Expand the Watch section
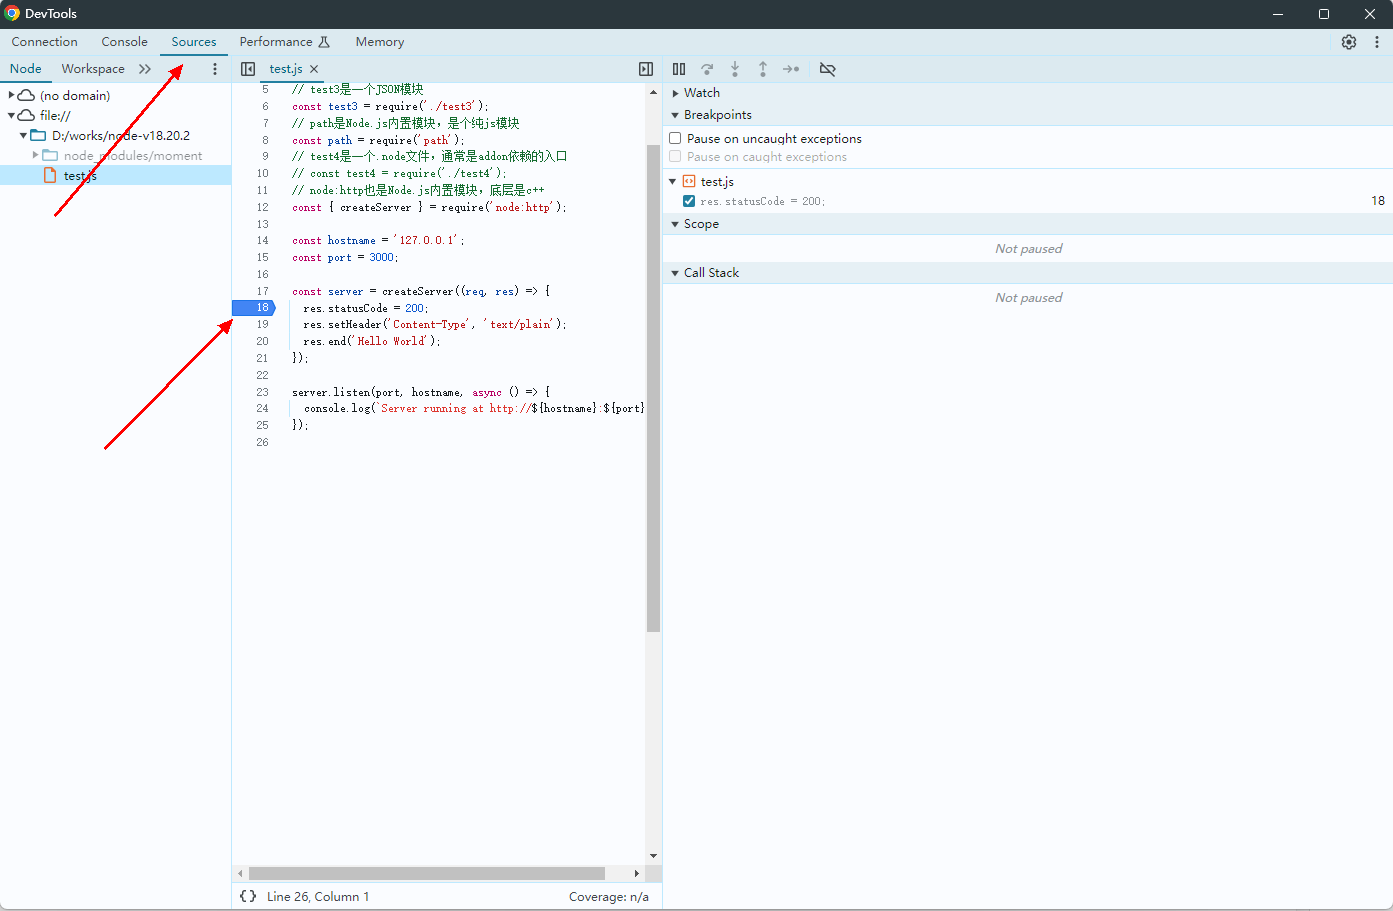The width and height of the screenshot is (1393, 911). tap(676, 93)
